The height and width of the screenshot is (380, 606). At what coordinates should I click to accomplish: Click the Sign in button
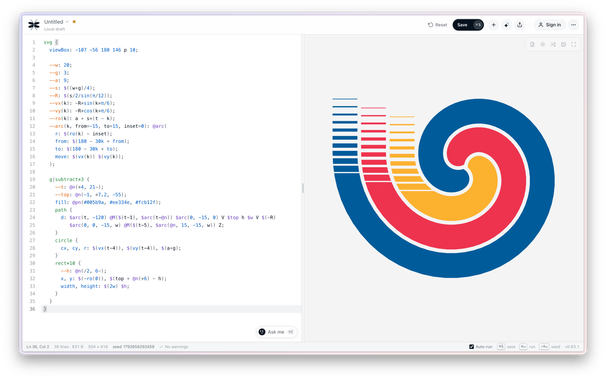click(x=550, y=25)
